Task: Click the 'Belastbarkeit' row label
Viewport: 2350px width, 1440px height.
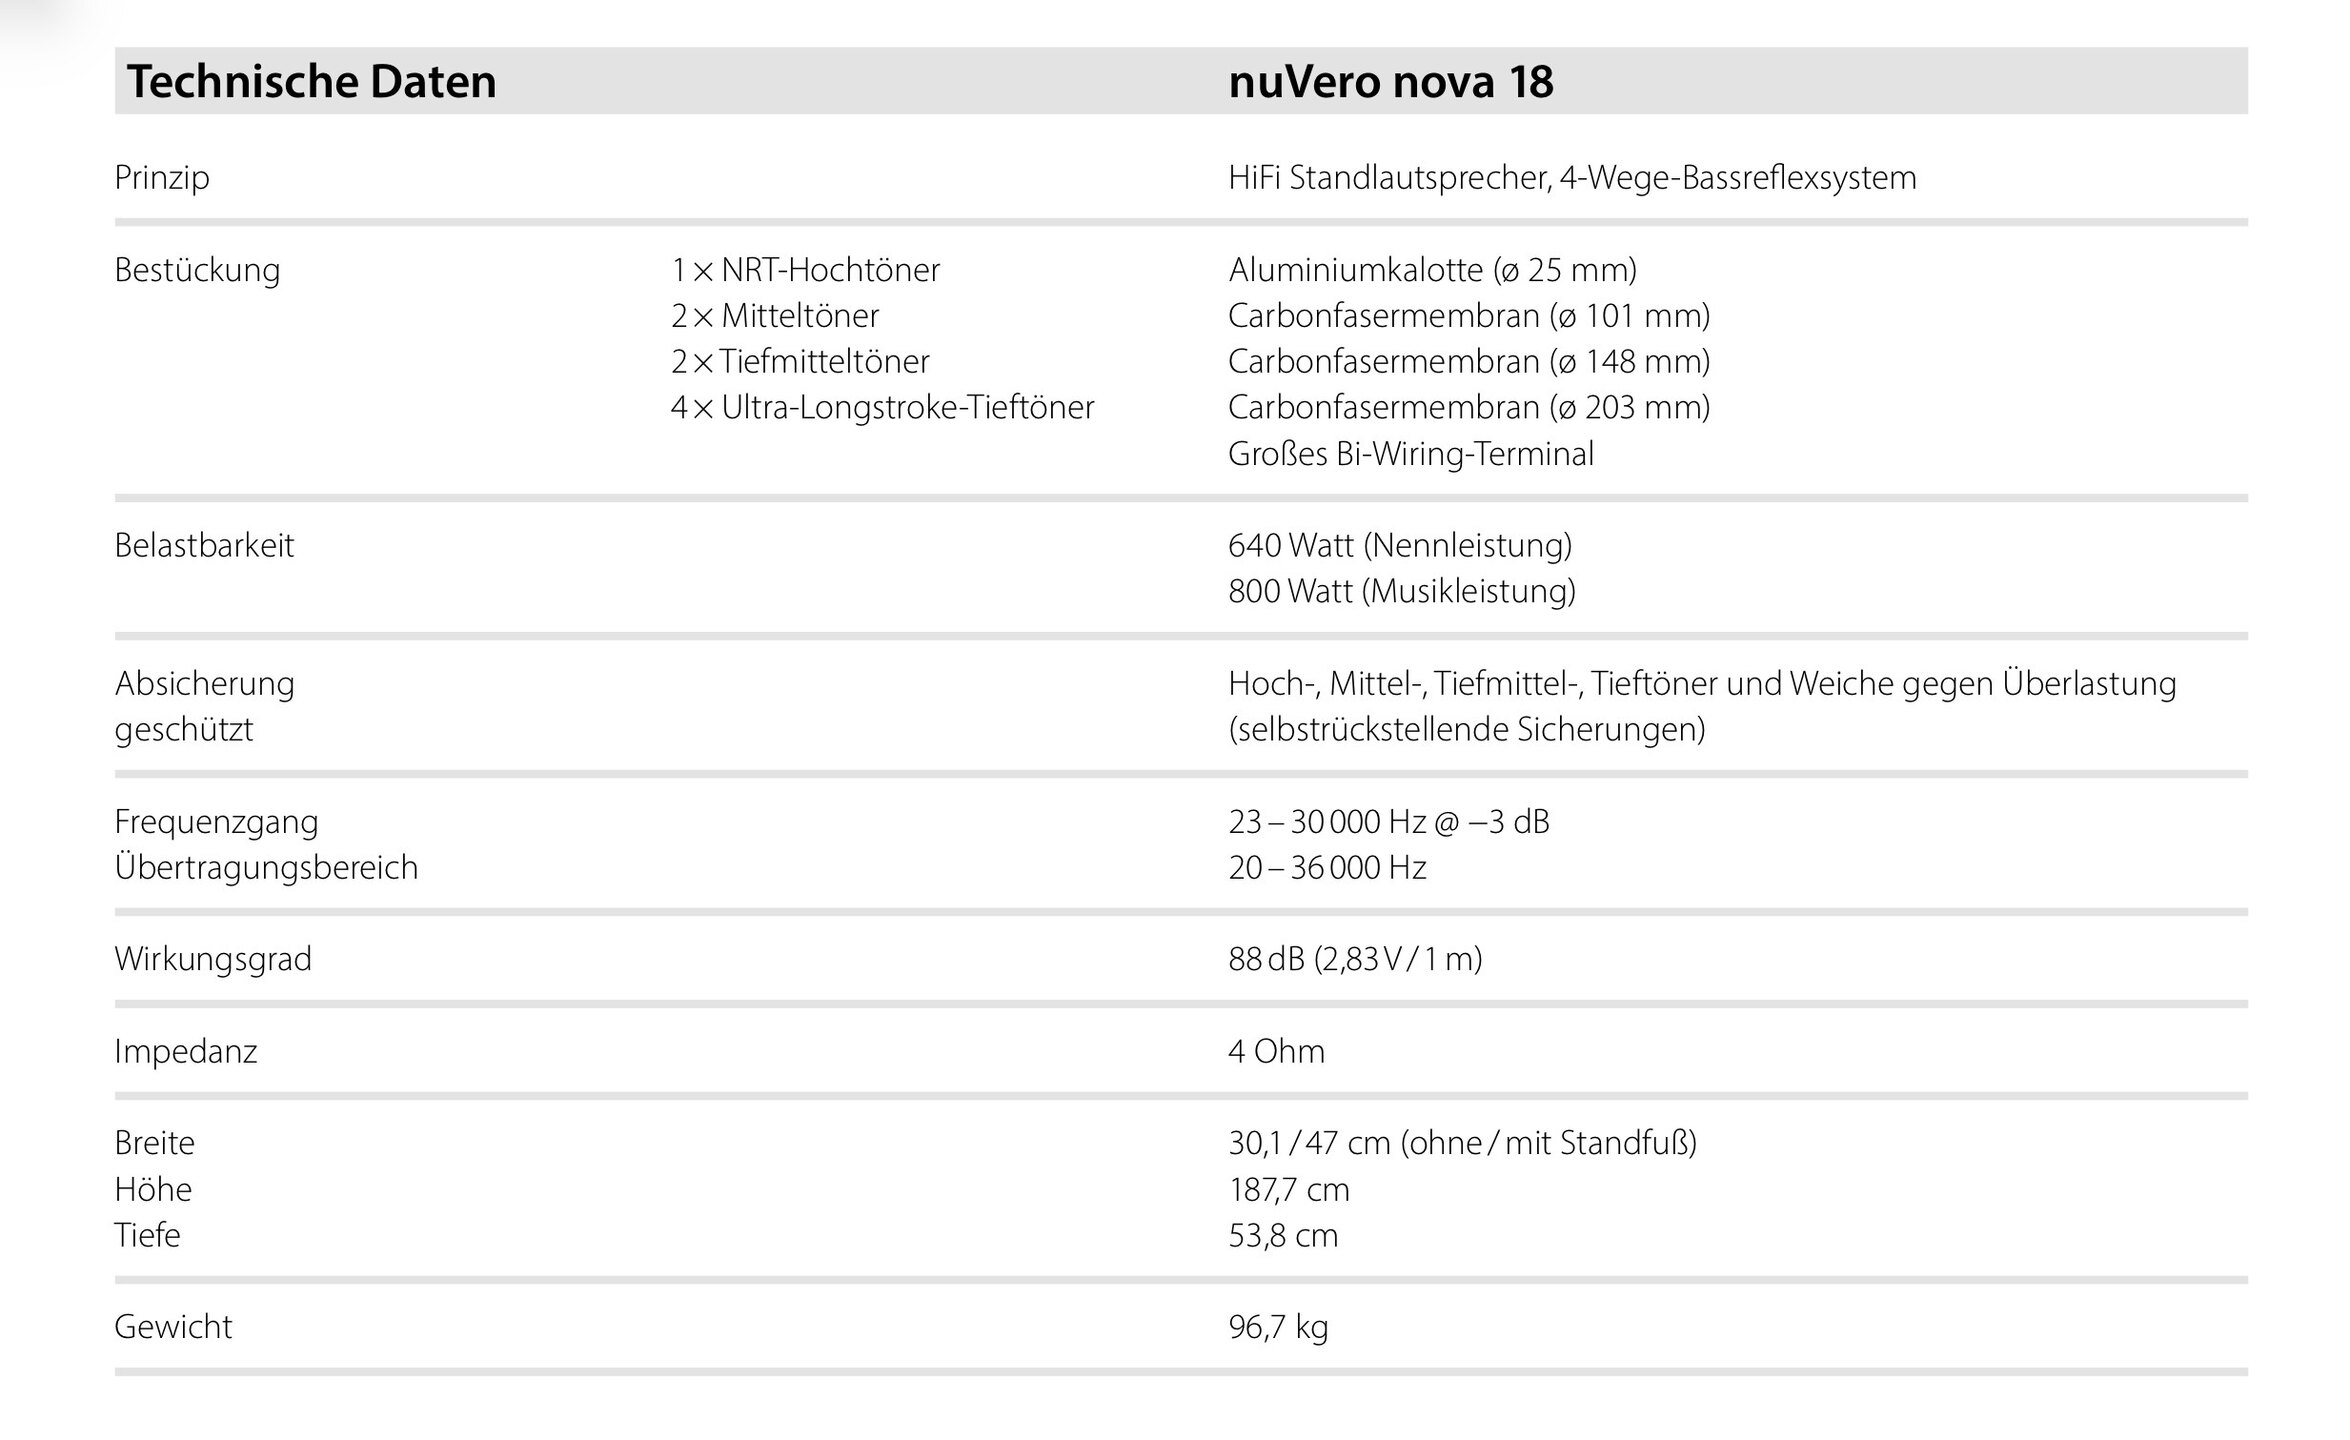Action: coord(204,545)
